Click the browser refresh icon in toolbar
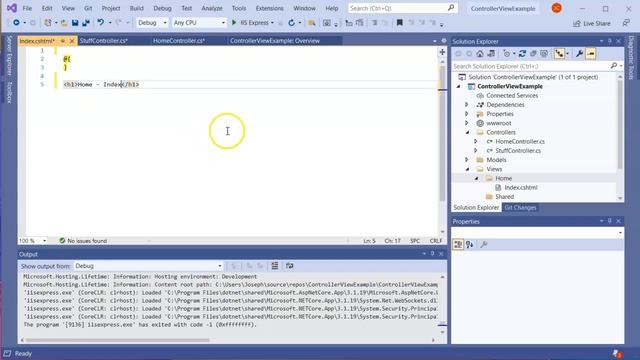The image size is (640, 360). click(291, 23)
